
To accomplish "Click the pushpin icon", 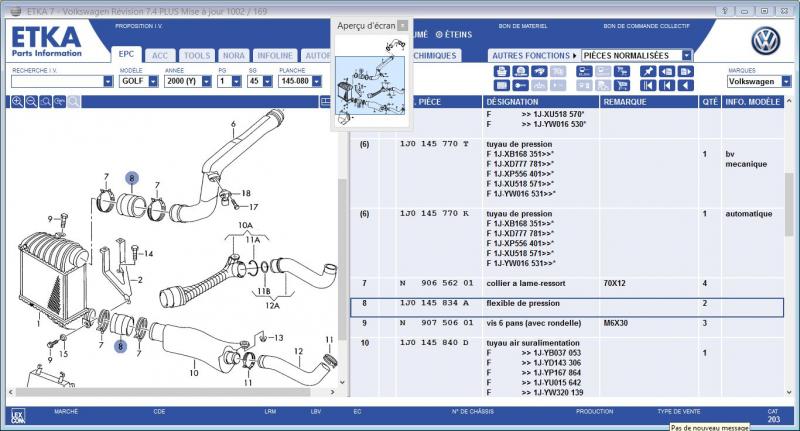I will pos(648,72).
